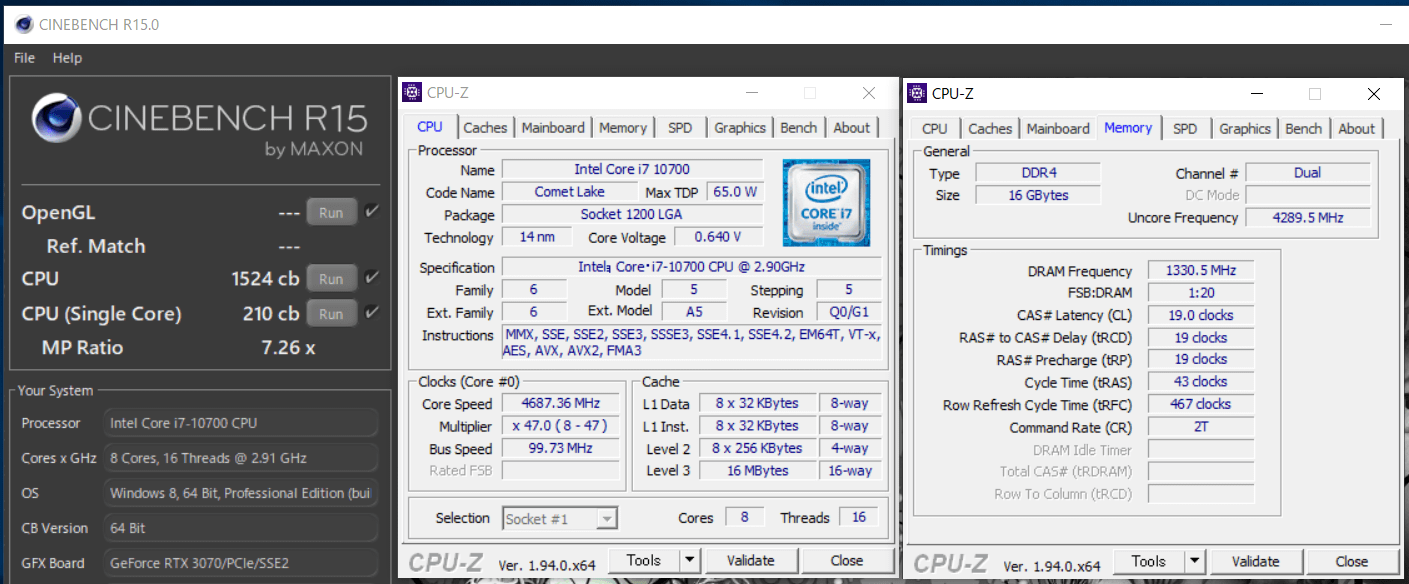Click the Level 3 cache value 16 MBytes
1409x584 pixels.
coord(757,471)
